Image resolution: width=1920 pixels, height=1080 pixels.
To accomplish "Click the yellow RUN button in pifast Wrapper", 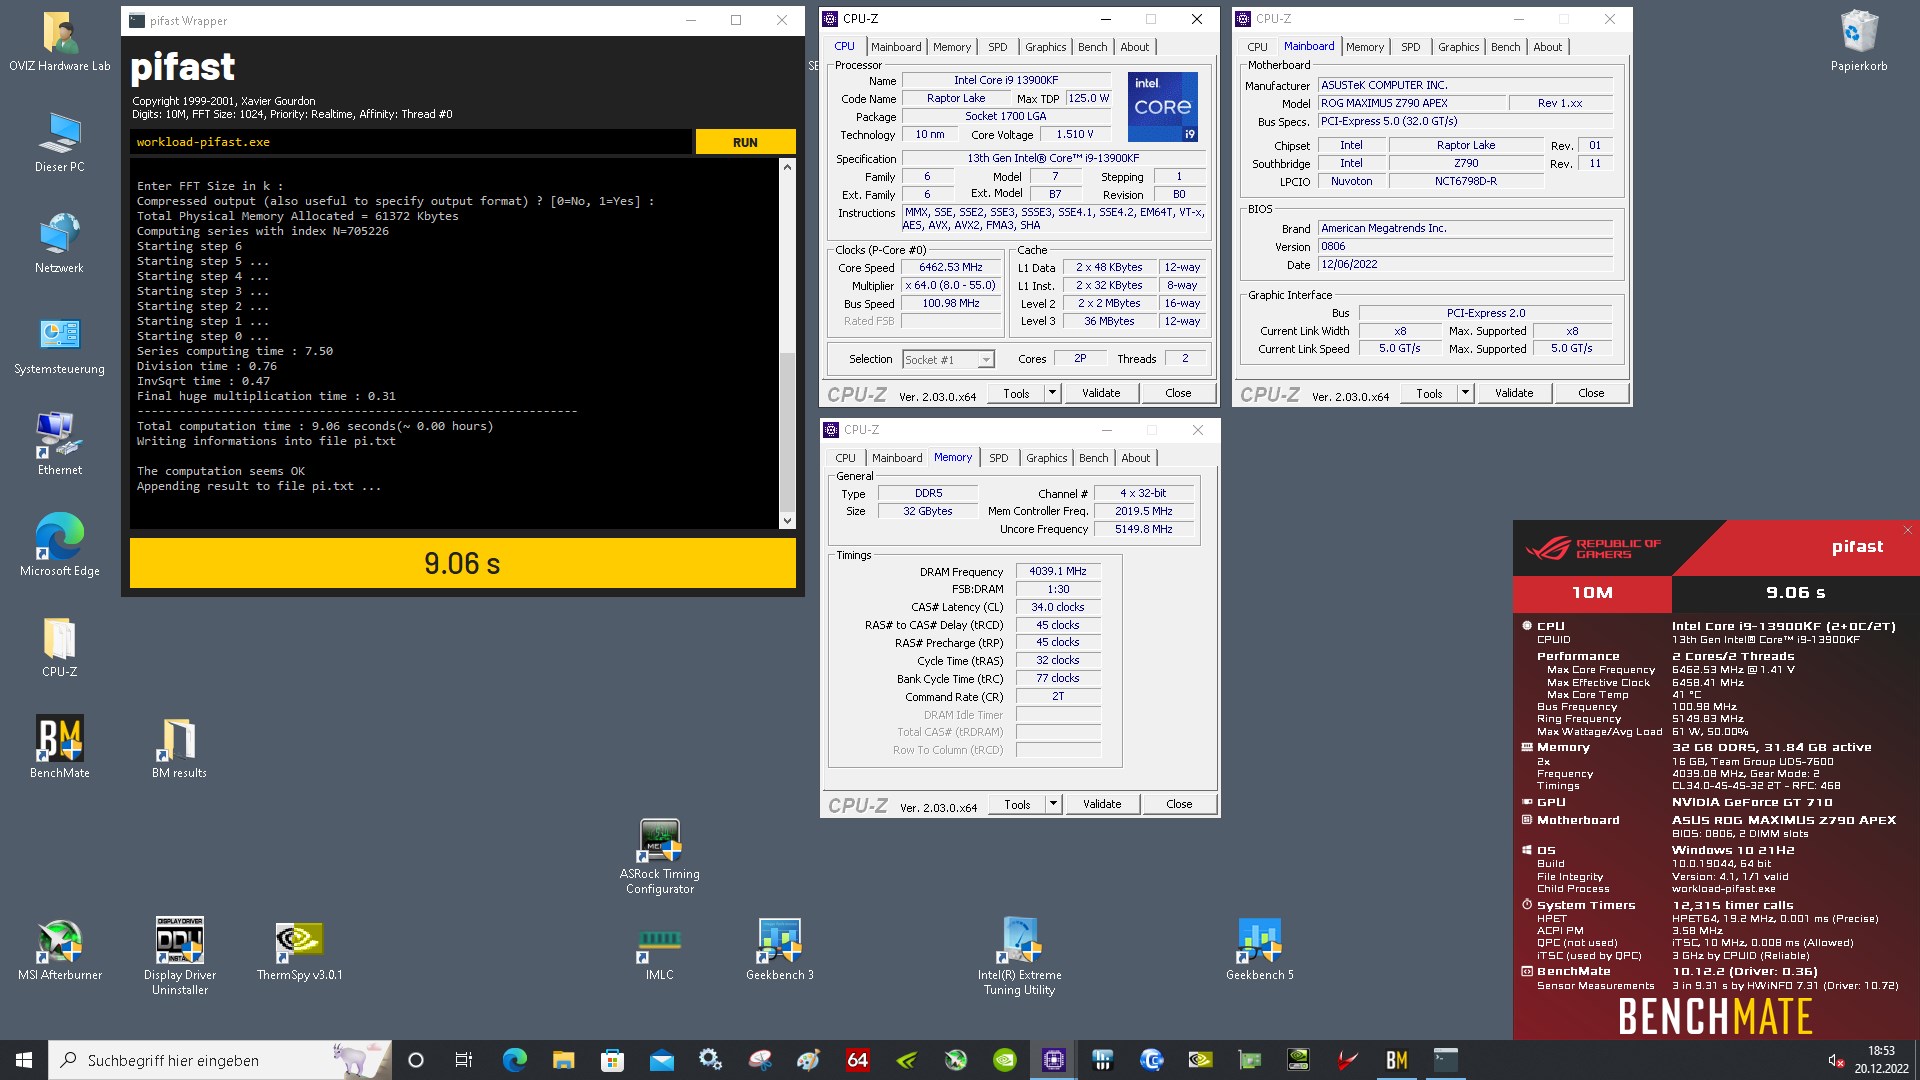I will tap(746, 142).
